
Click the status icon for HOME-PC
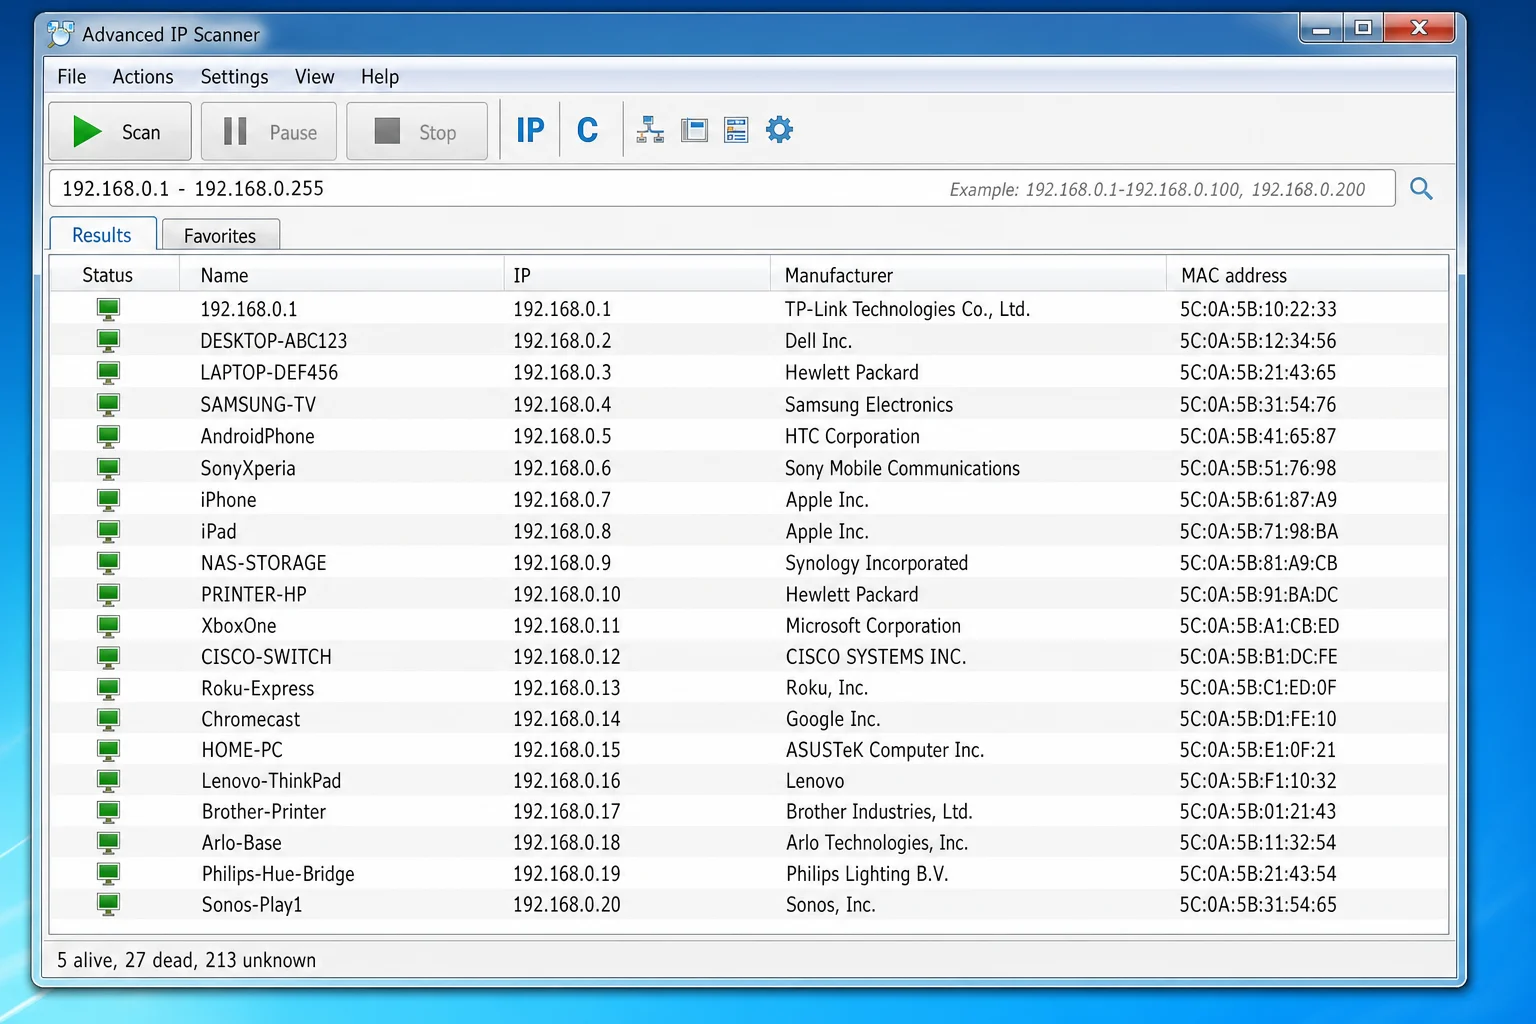[108, 750]
